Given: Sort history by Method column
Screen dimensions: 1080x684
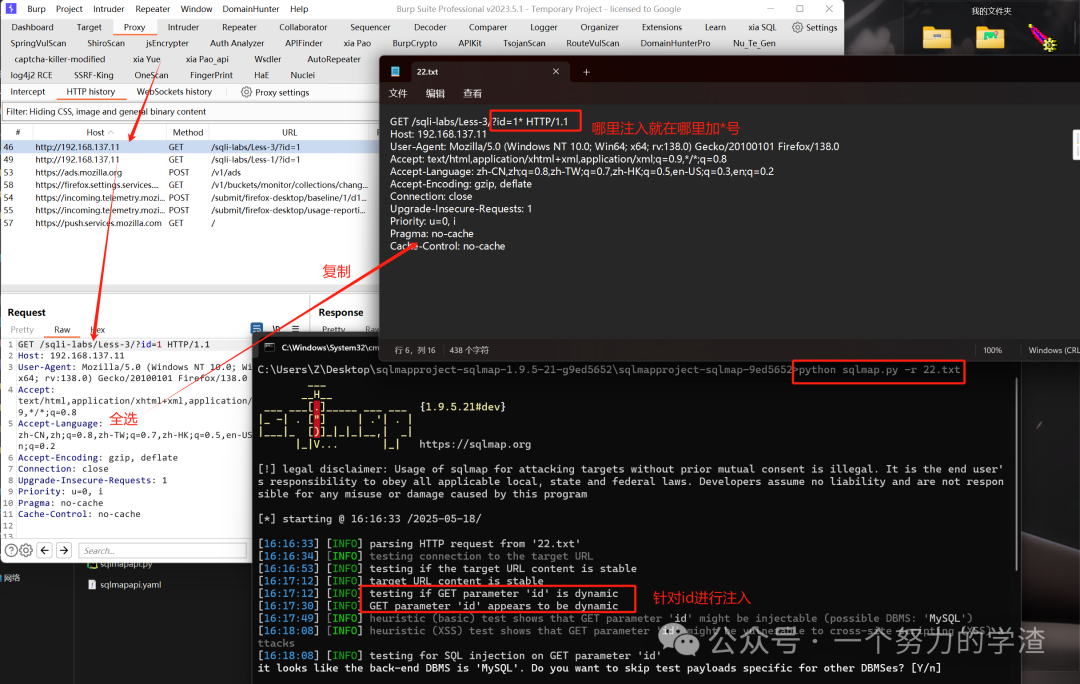Looking at the screenshot, I should 187,132.
